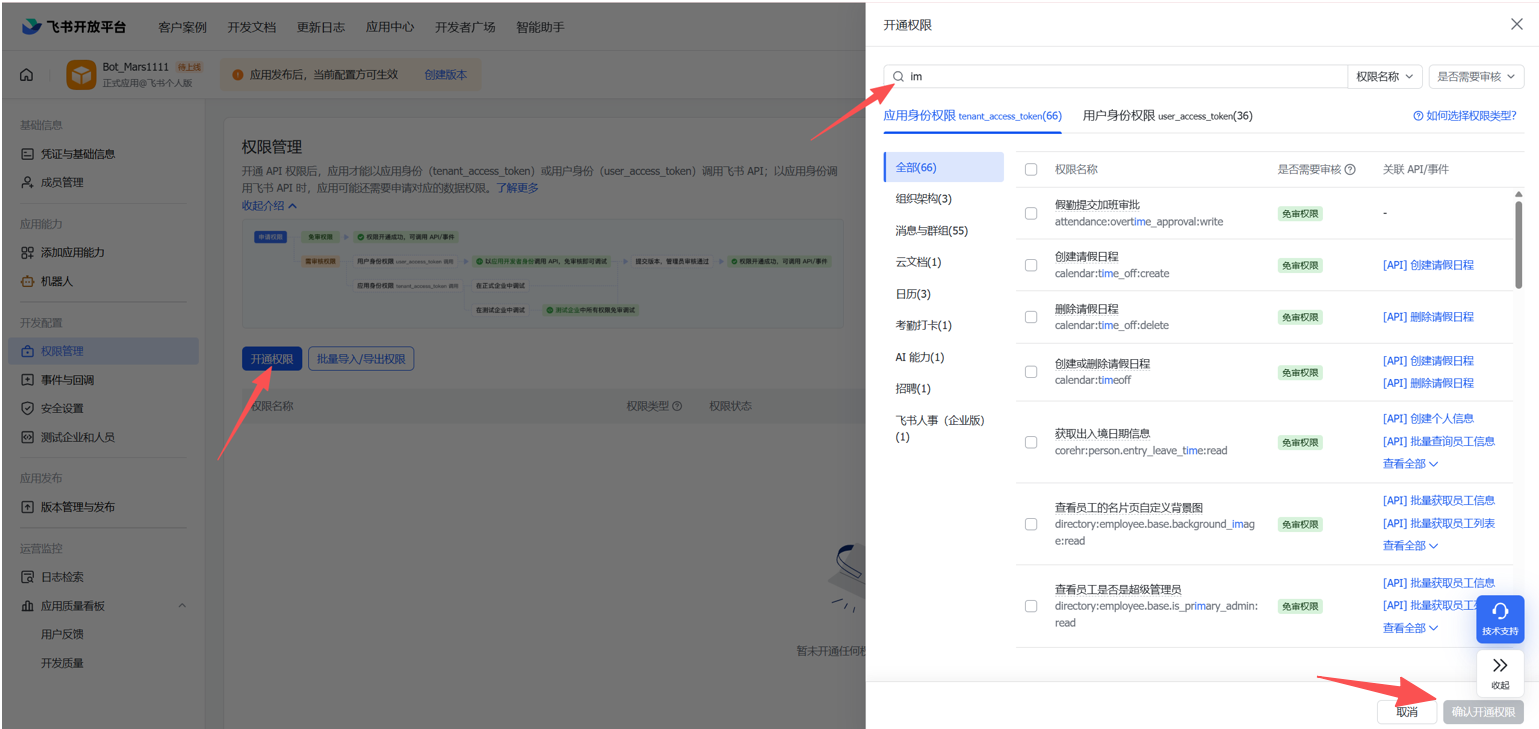Click the 创建版本 link
Image resolution: width=1539 pixels, height=729 pixels.
tap(446, 75)
